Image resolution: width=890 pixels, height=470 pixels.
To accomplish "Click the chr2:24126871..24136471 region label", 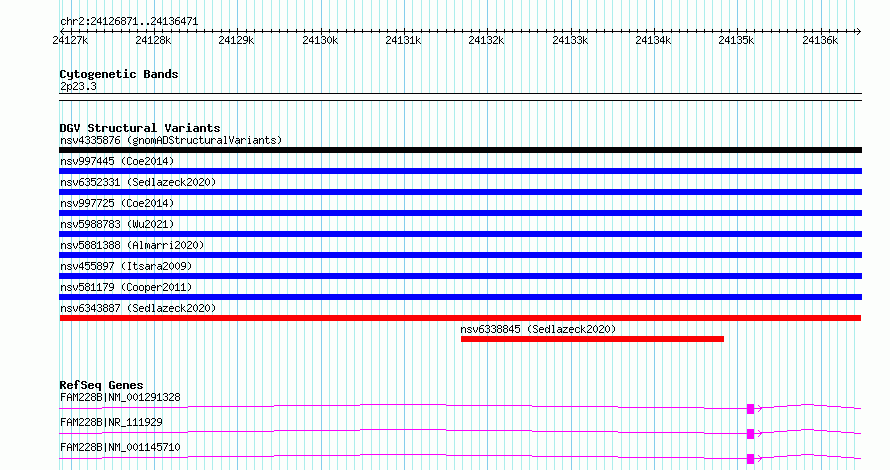I will click(x=129, y=22).
